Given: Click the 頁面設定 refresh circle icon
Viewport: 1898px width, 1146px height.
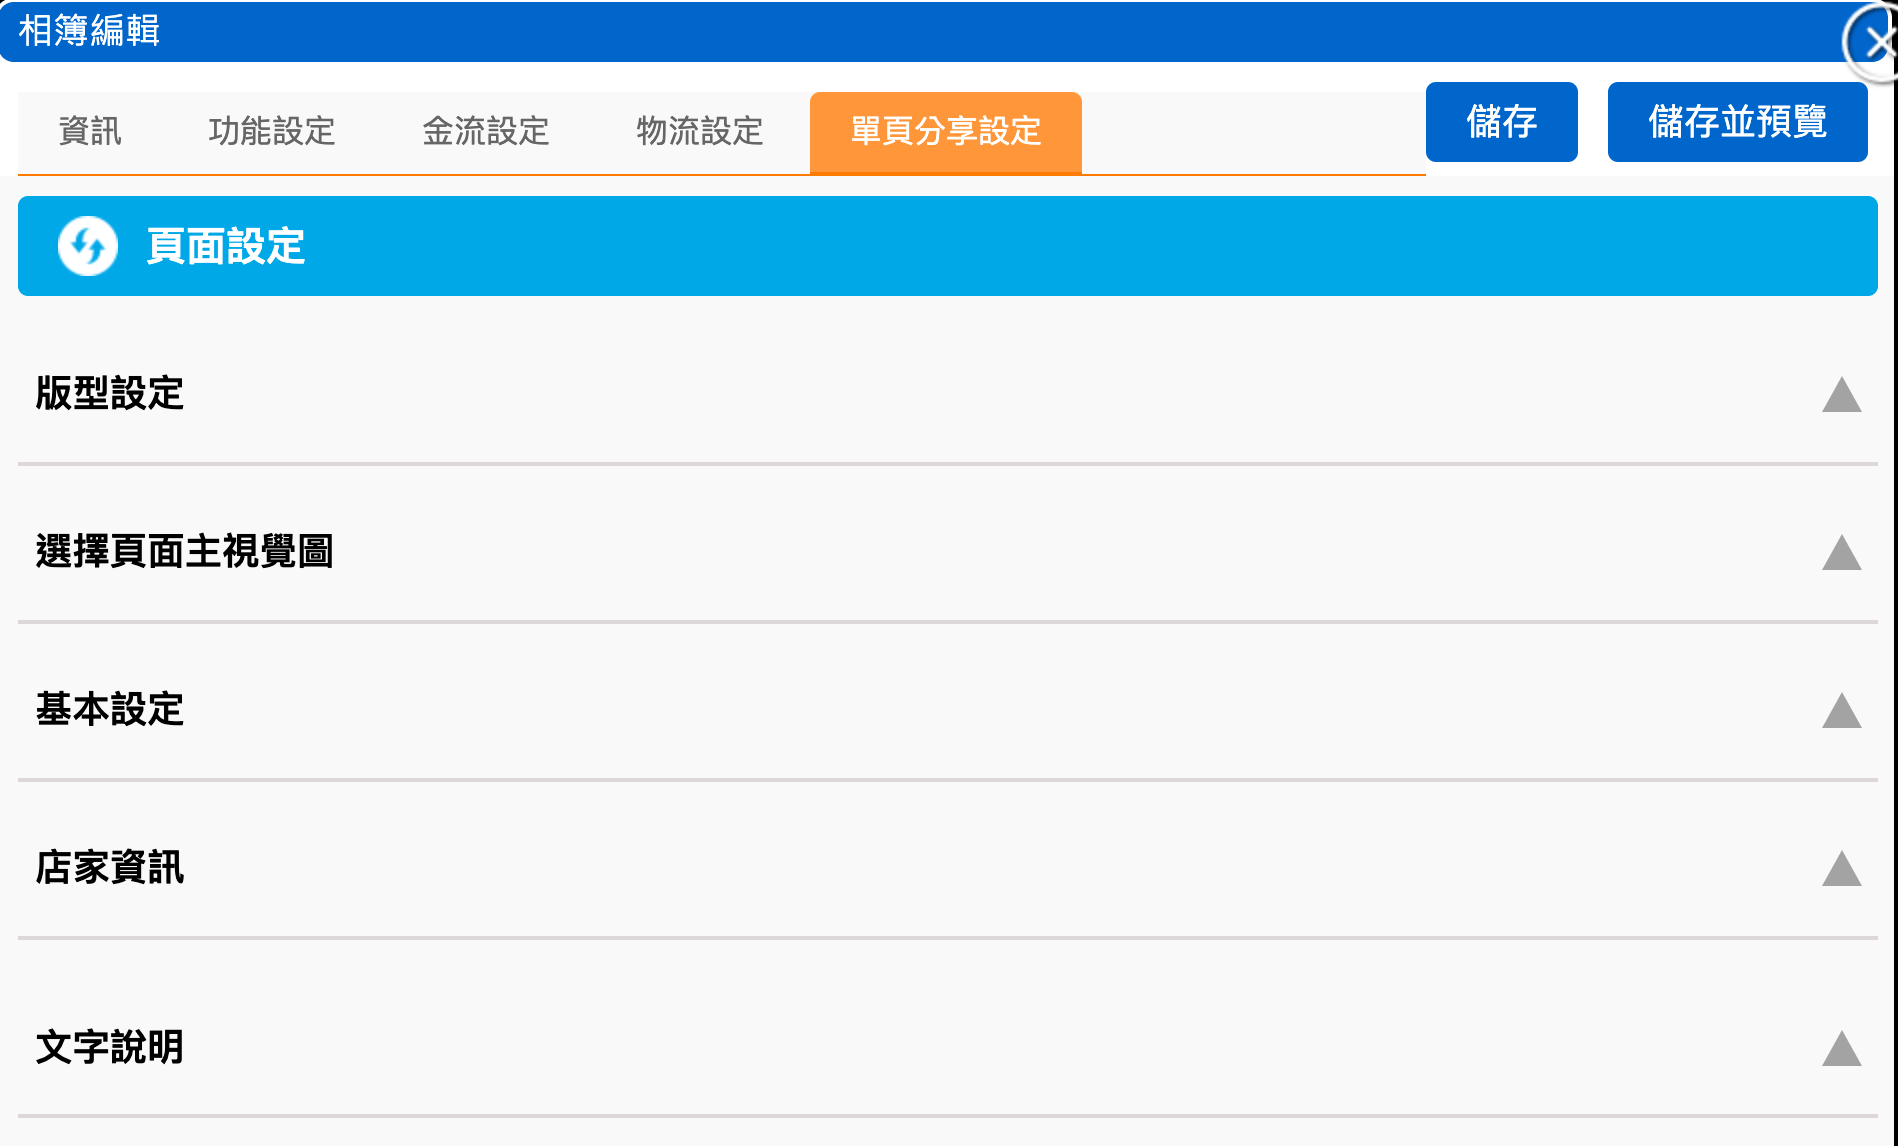Looking at the screenshot, I should (x=88, y=246).
